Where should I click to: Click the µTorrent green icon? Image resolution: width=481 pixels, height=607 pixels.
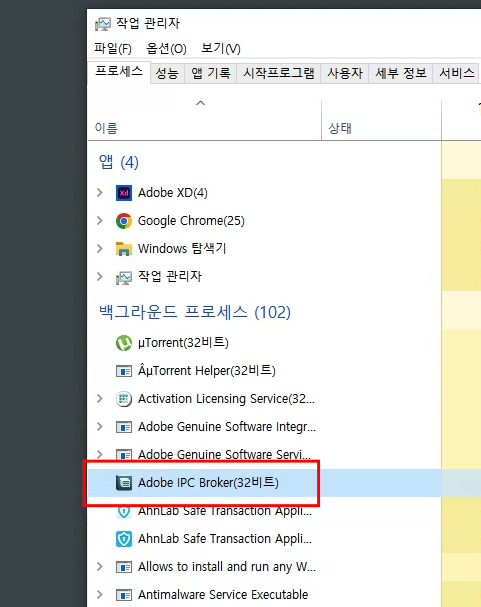click(x=124, y=343)
